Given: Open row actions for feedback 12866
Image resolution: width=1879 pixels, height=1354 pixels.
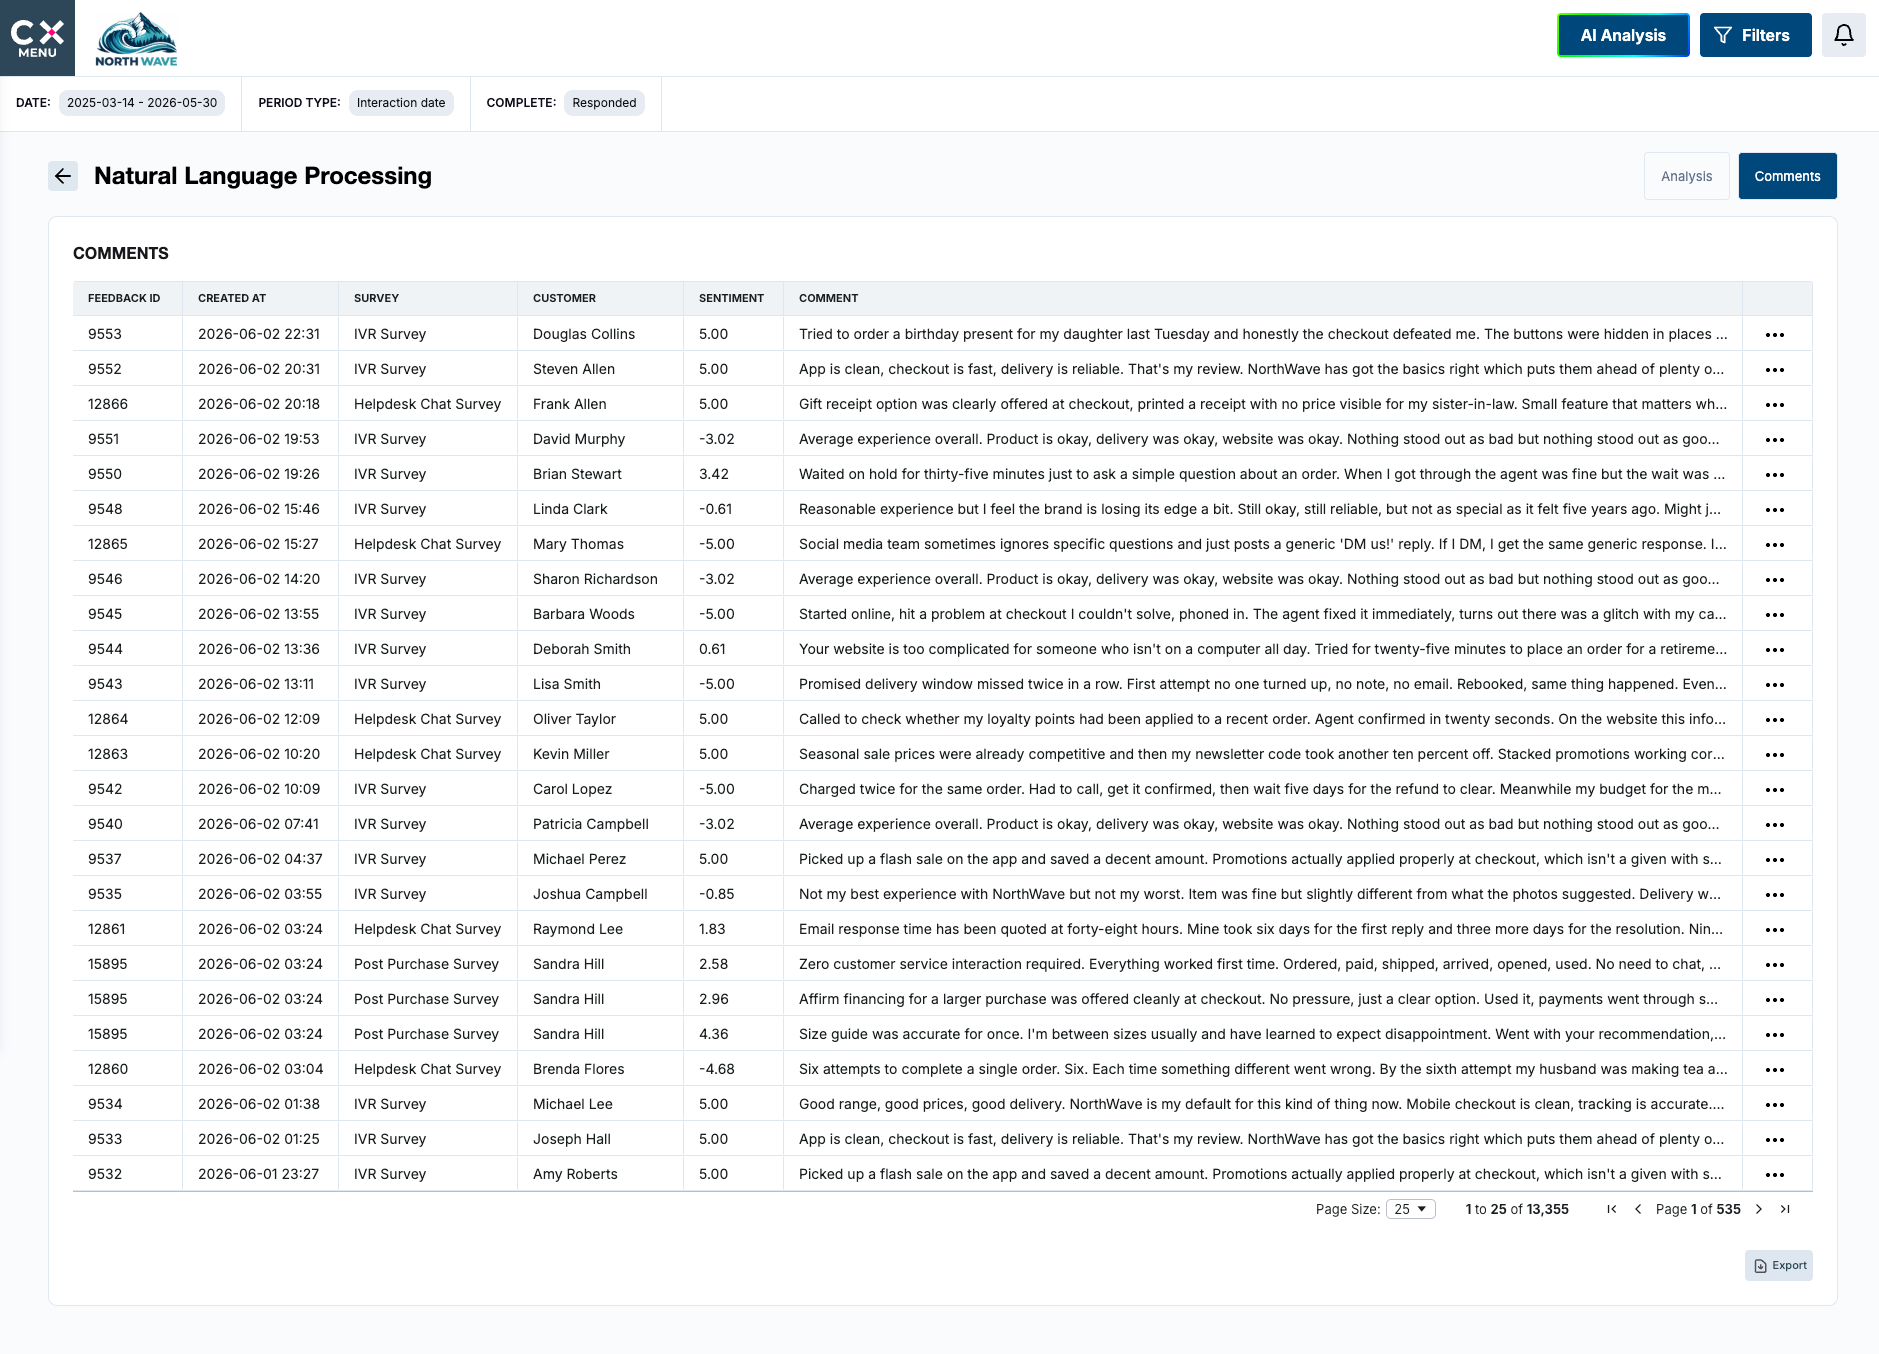Looking at the screenshot, I should pos(1775,405).
